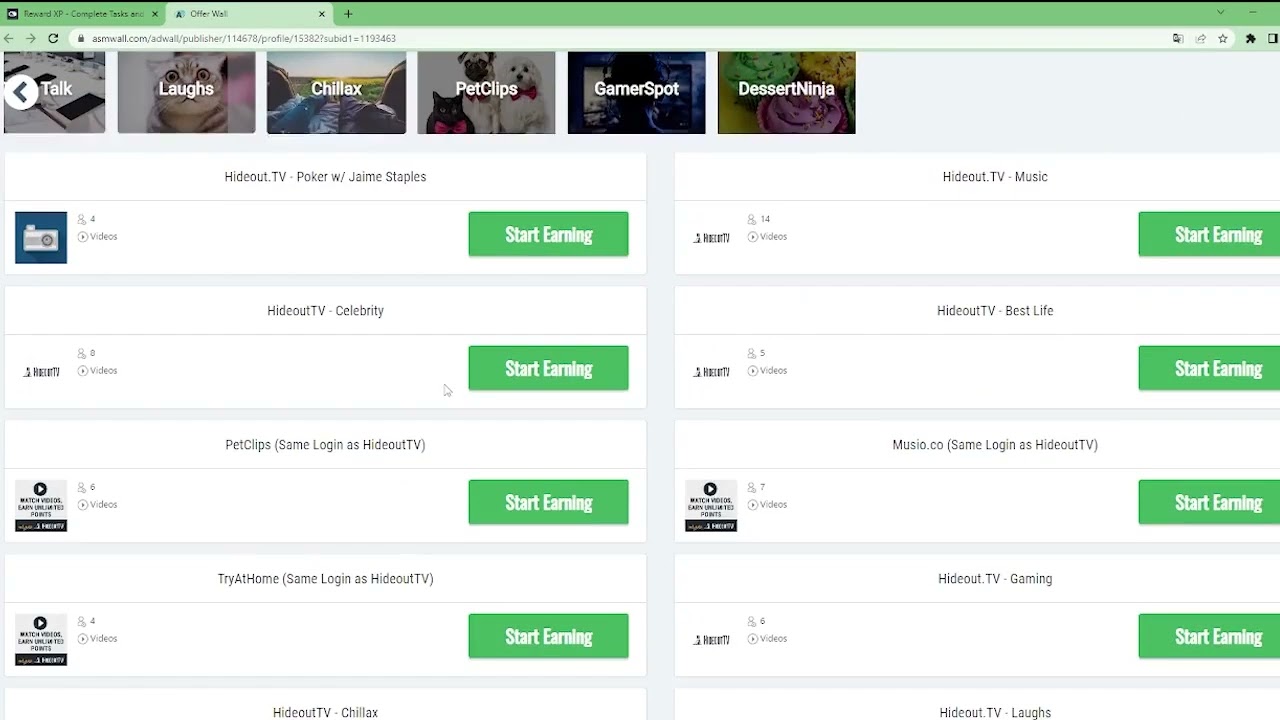Start Earning on Poker w/ Jaime Staples
1280x720 pixels.
click(548, 234)
